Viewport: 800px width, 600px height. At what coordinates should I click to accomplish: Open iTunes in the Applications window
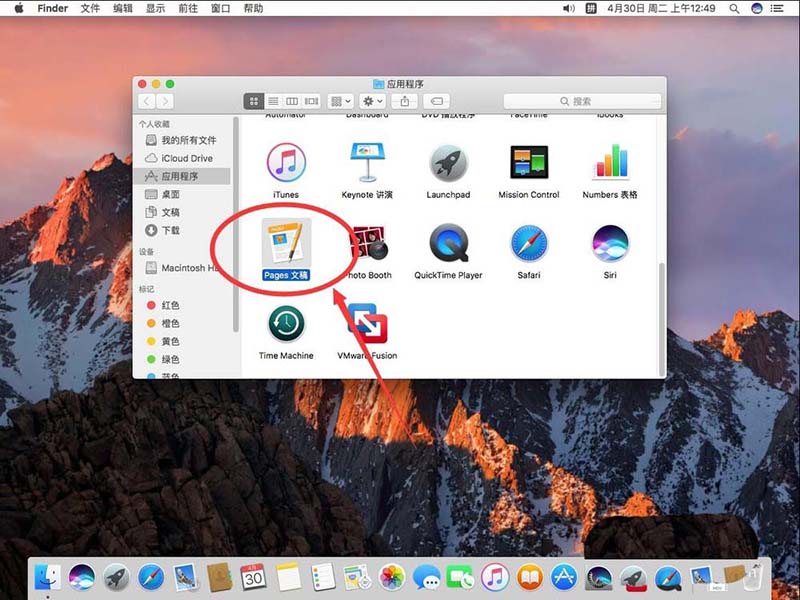(x=286, y=162)
